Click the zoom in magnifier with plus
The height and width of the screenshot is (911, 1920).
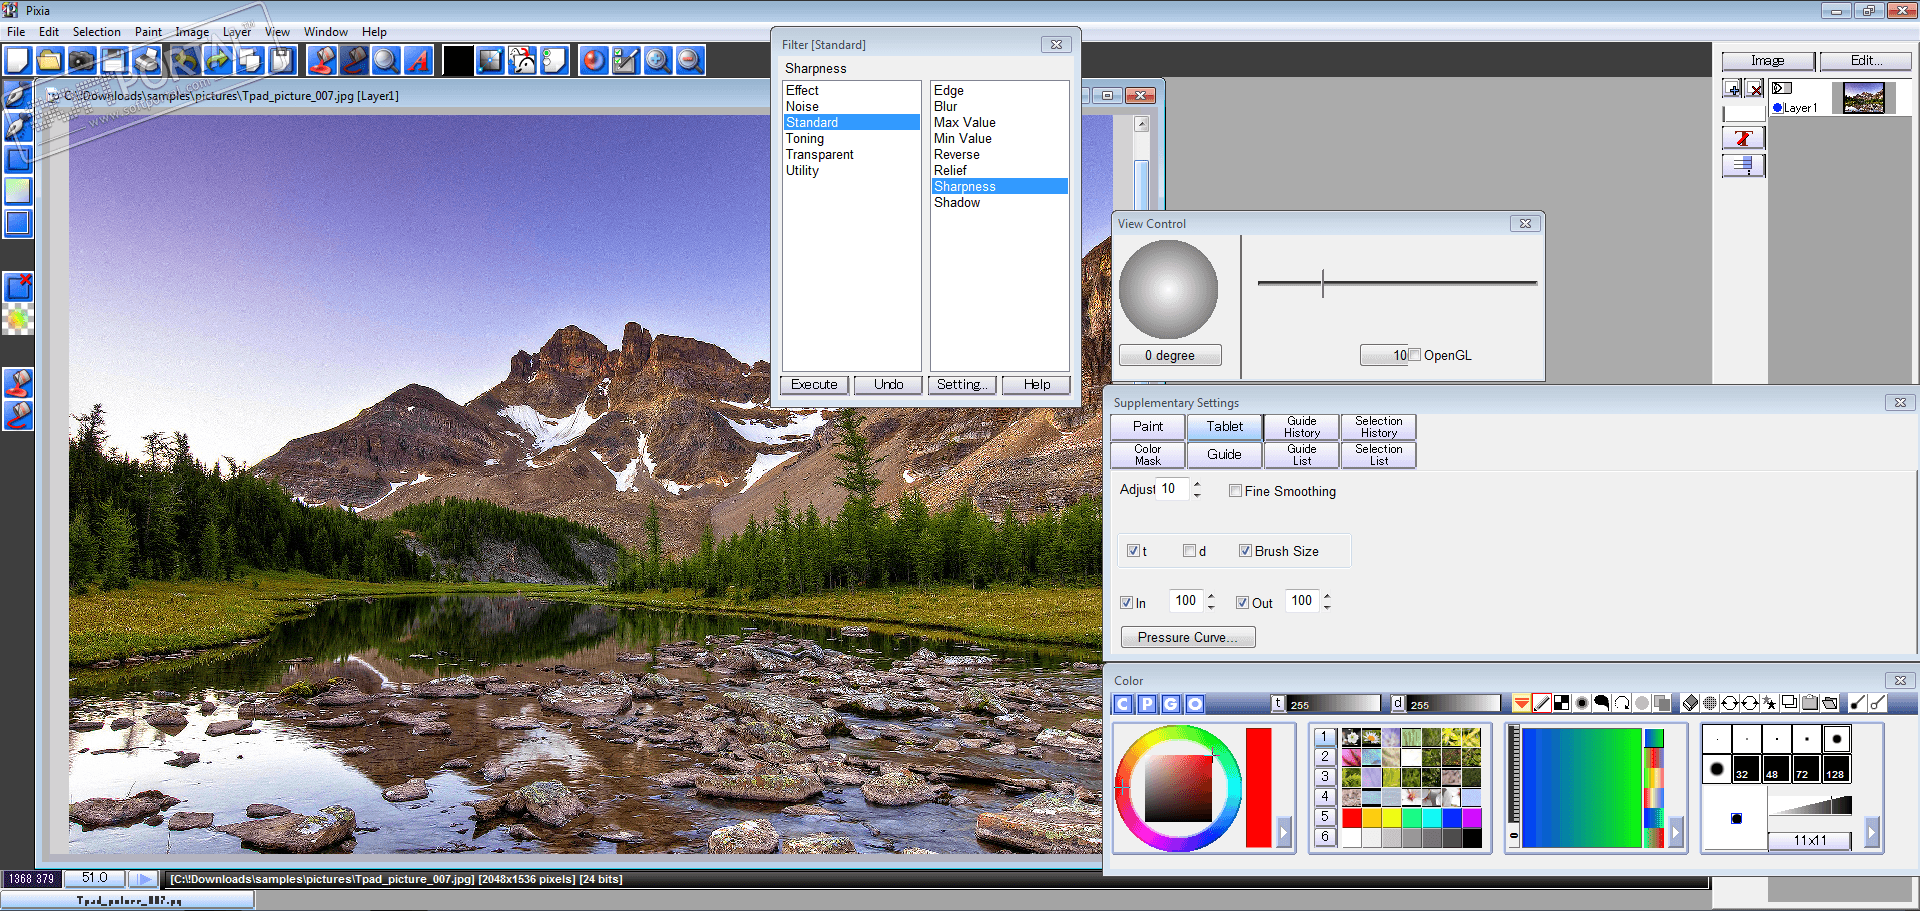(x=657, y=61)
